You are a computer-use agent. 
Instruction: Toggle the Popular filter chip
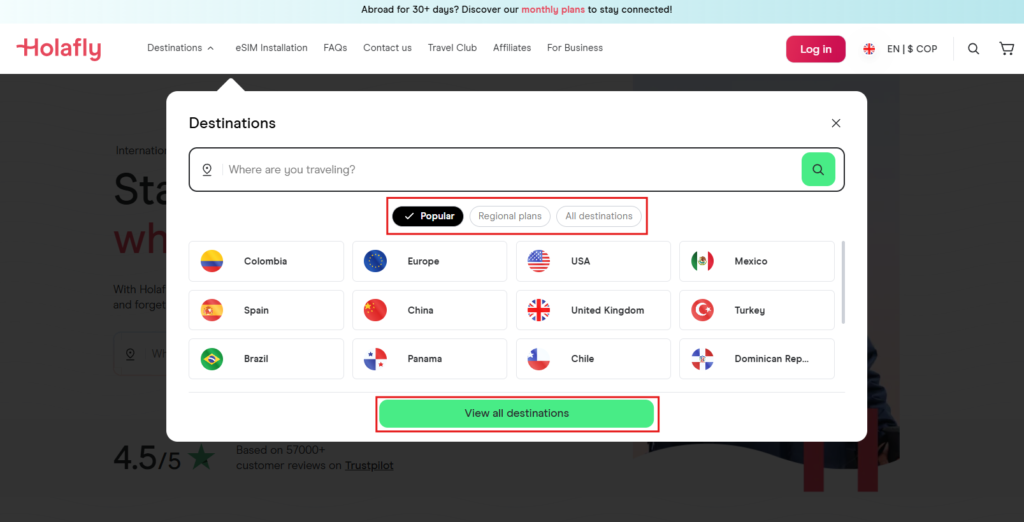click(x=428, y=216)
